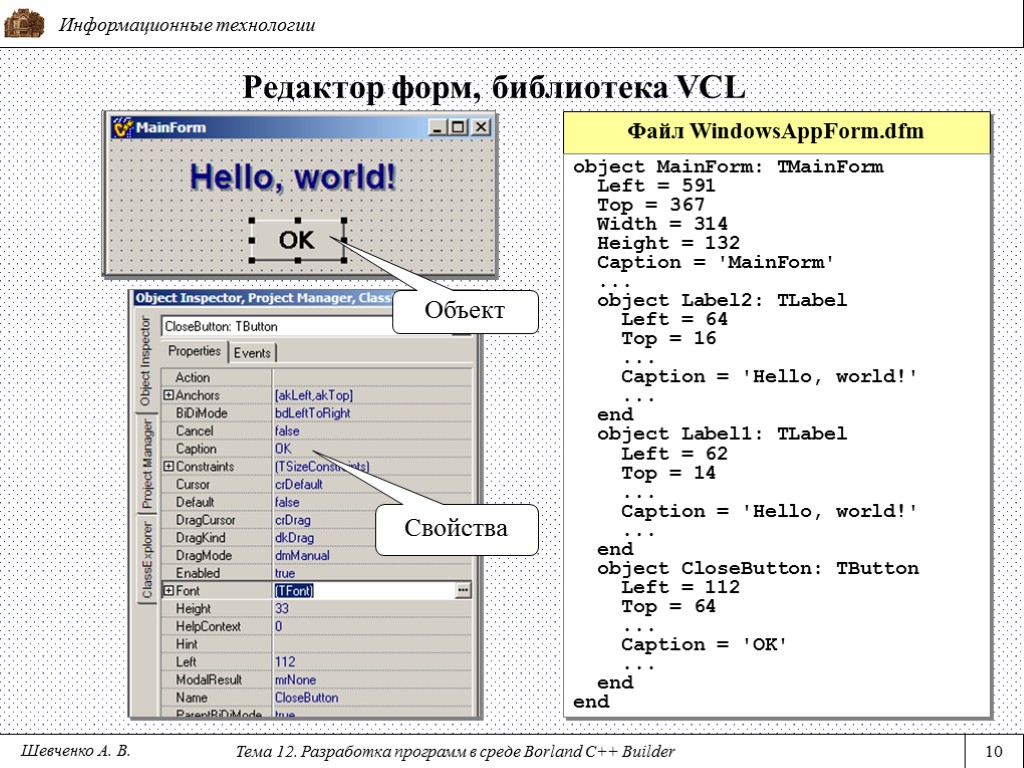Switch to the Properties tab

[194, 351]
